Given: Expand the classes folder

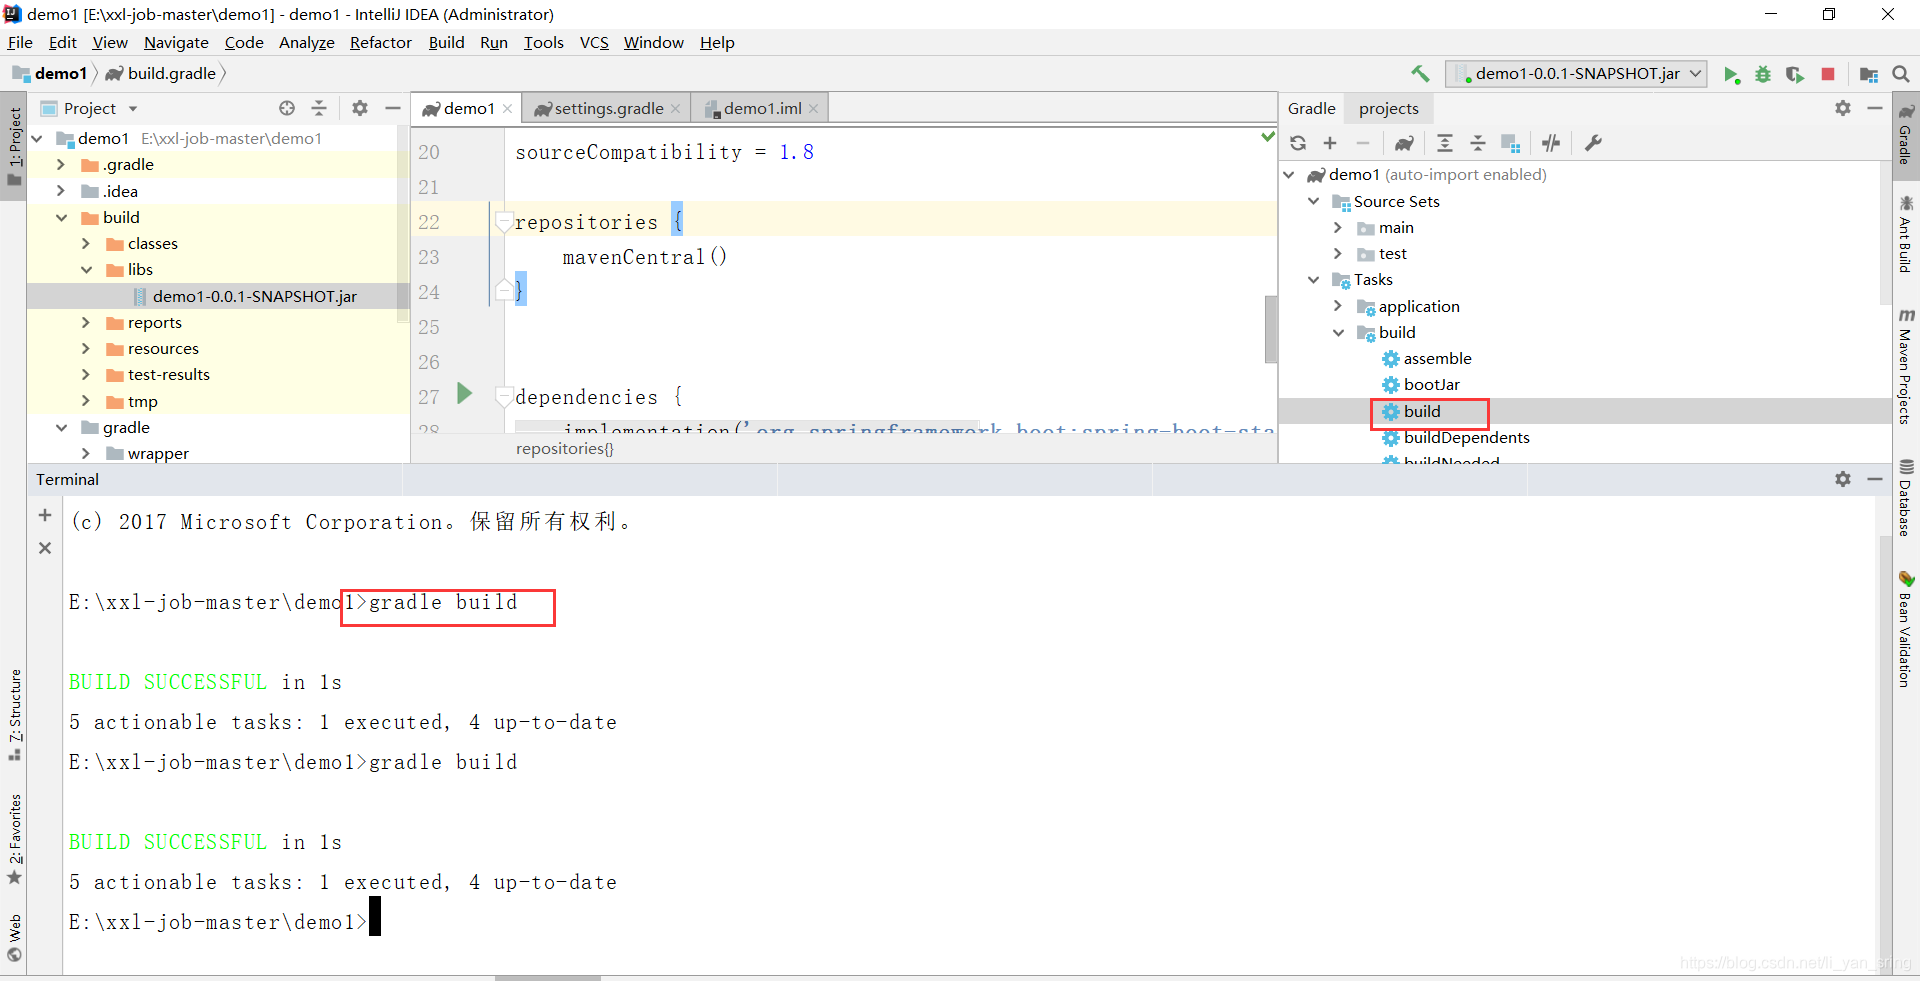Looking at the screenshot, I should click(x=86, y=243).
